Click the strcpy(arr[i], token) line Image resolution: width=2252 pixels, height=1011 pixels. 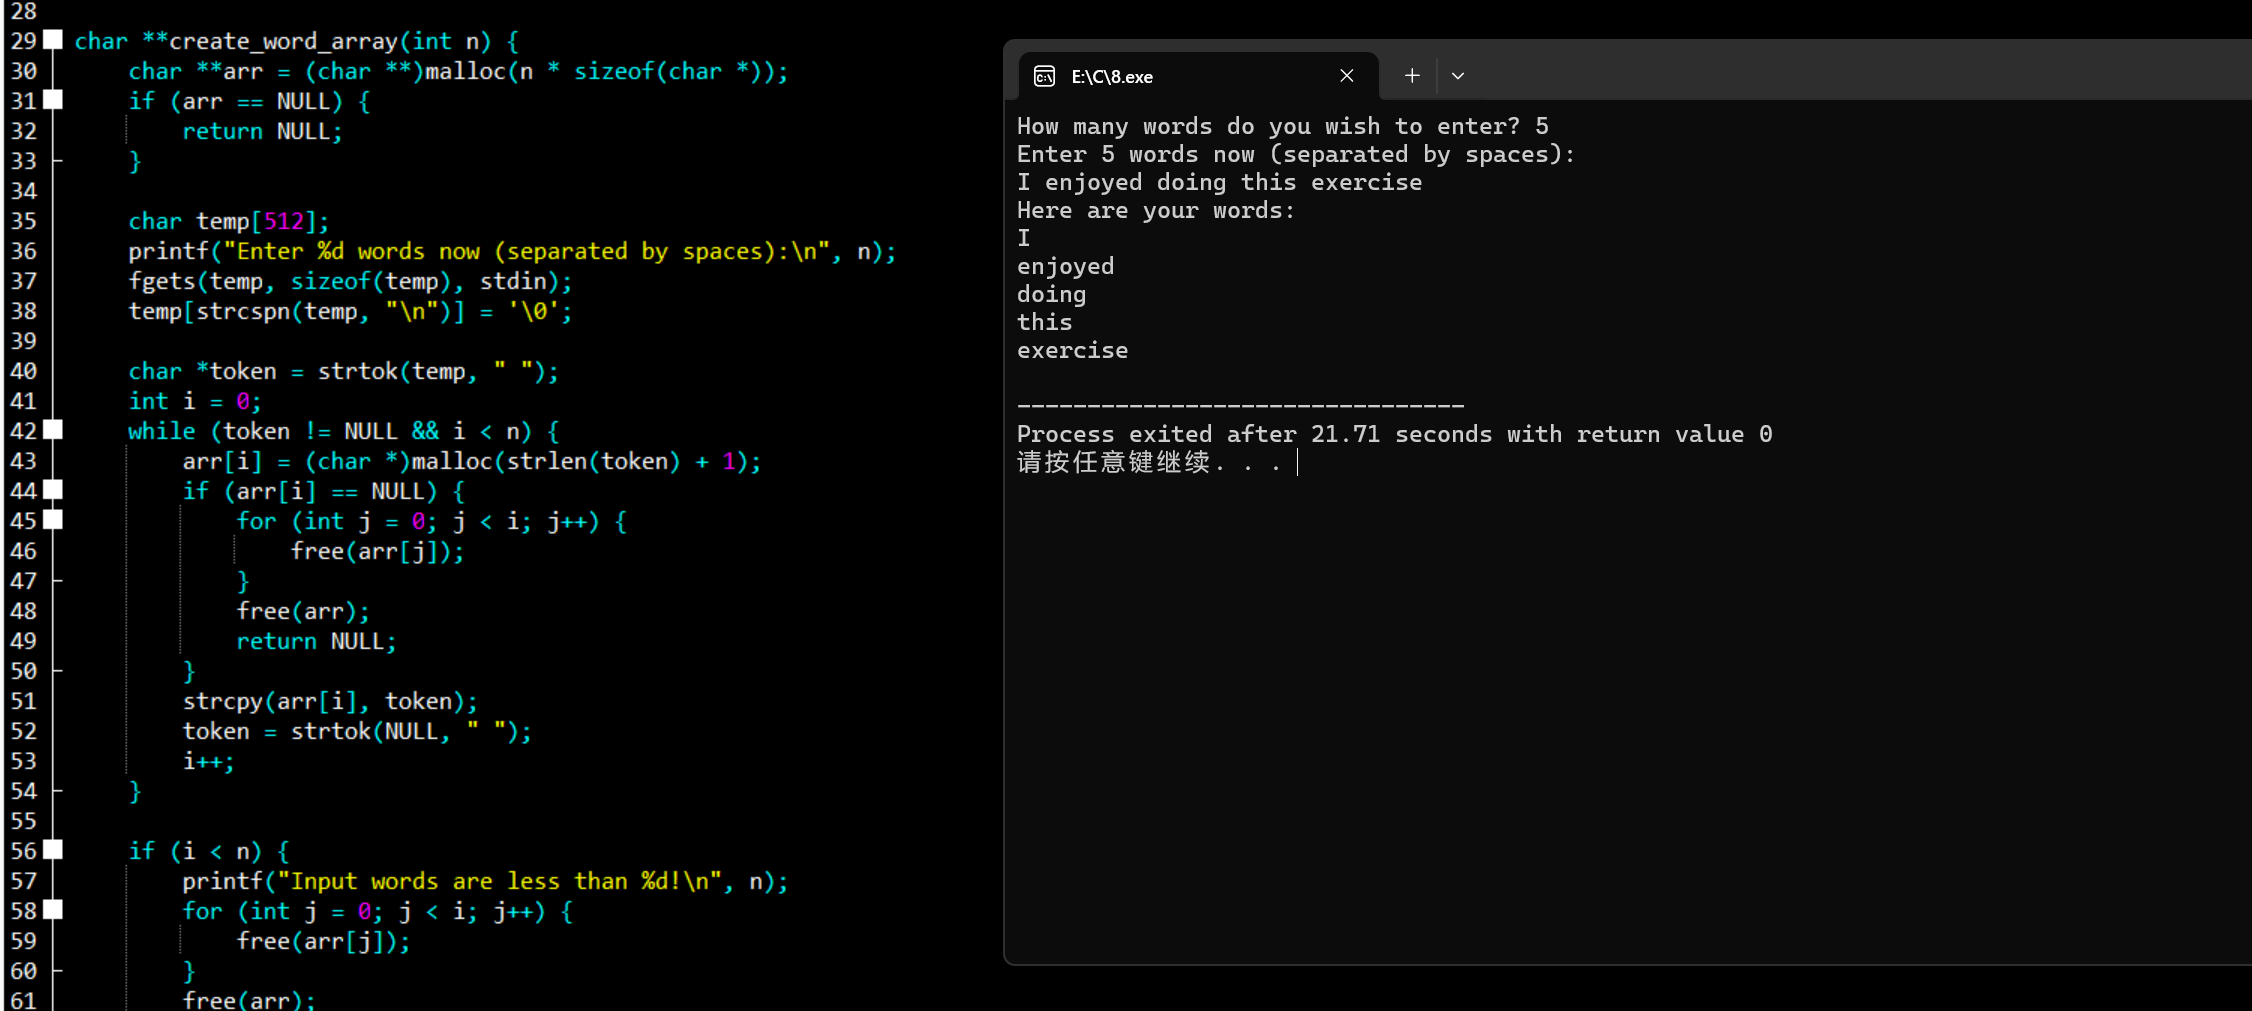(x=330, y=701)
